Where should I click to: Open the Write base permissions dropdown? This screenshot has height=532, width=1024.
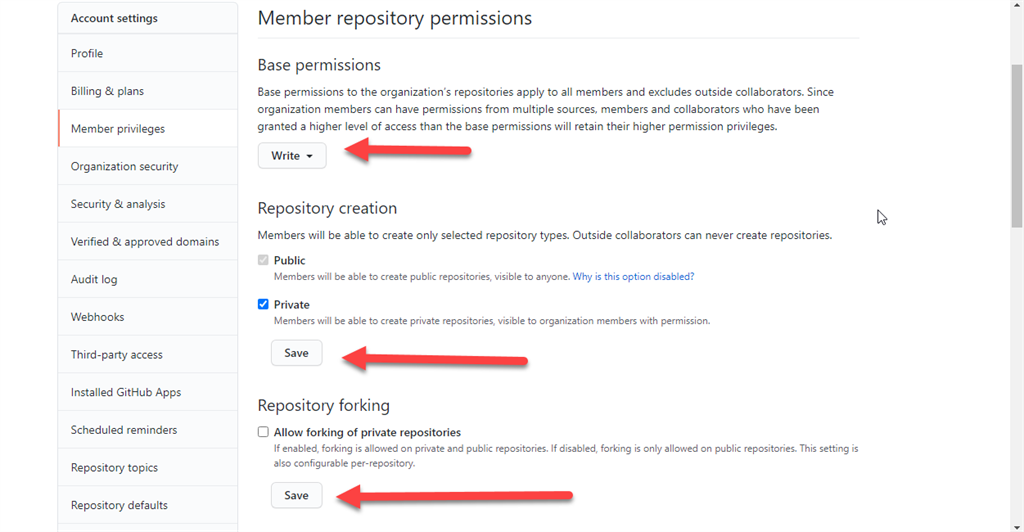pyautogui.click(x=292, y=156)
